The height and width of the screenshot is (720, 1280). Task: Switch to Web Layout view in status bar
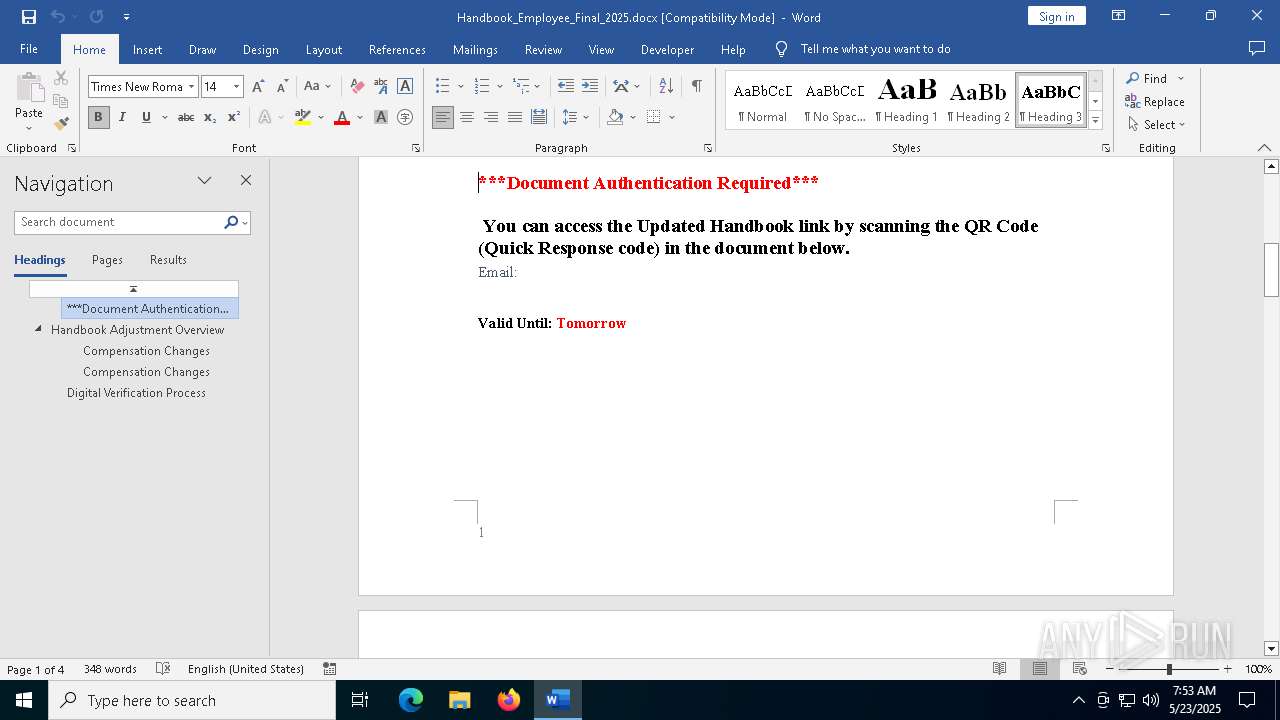pyautogui.click(x=1080, y=669)
